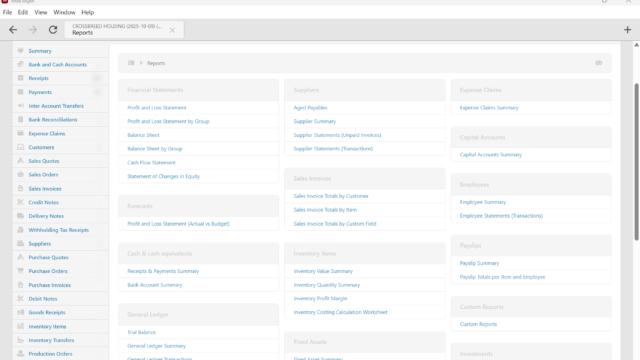640x360 pixels.
Task: Open the Profit and Loss Statement report
Action: tap(157, 108)
